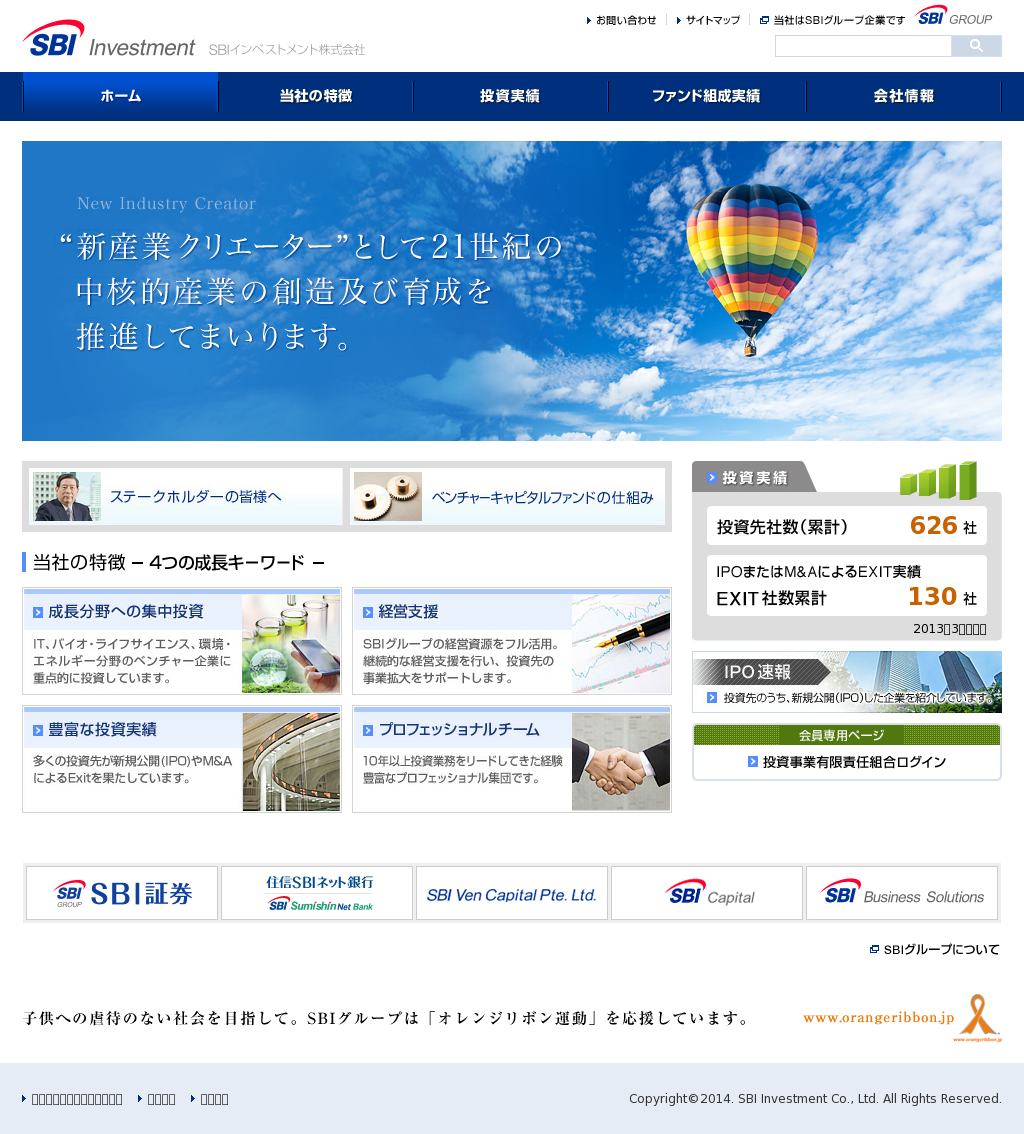
Task: Click the search text field
Action: (862, 46)
